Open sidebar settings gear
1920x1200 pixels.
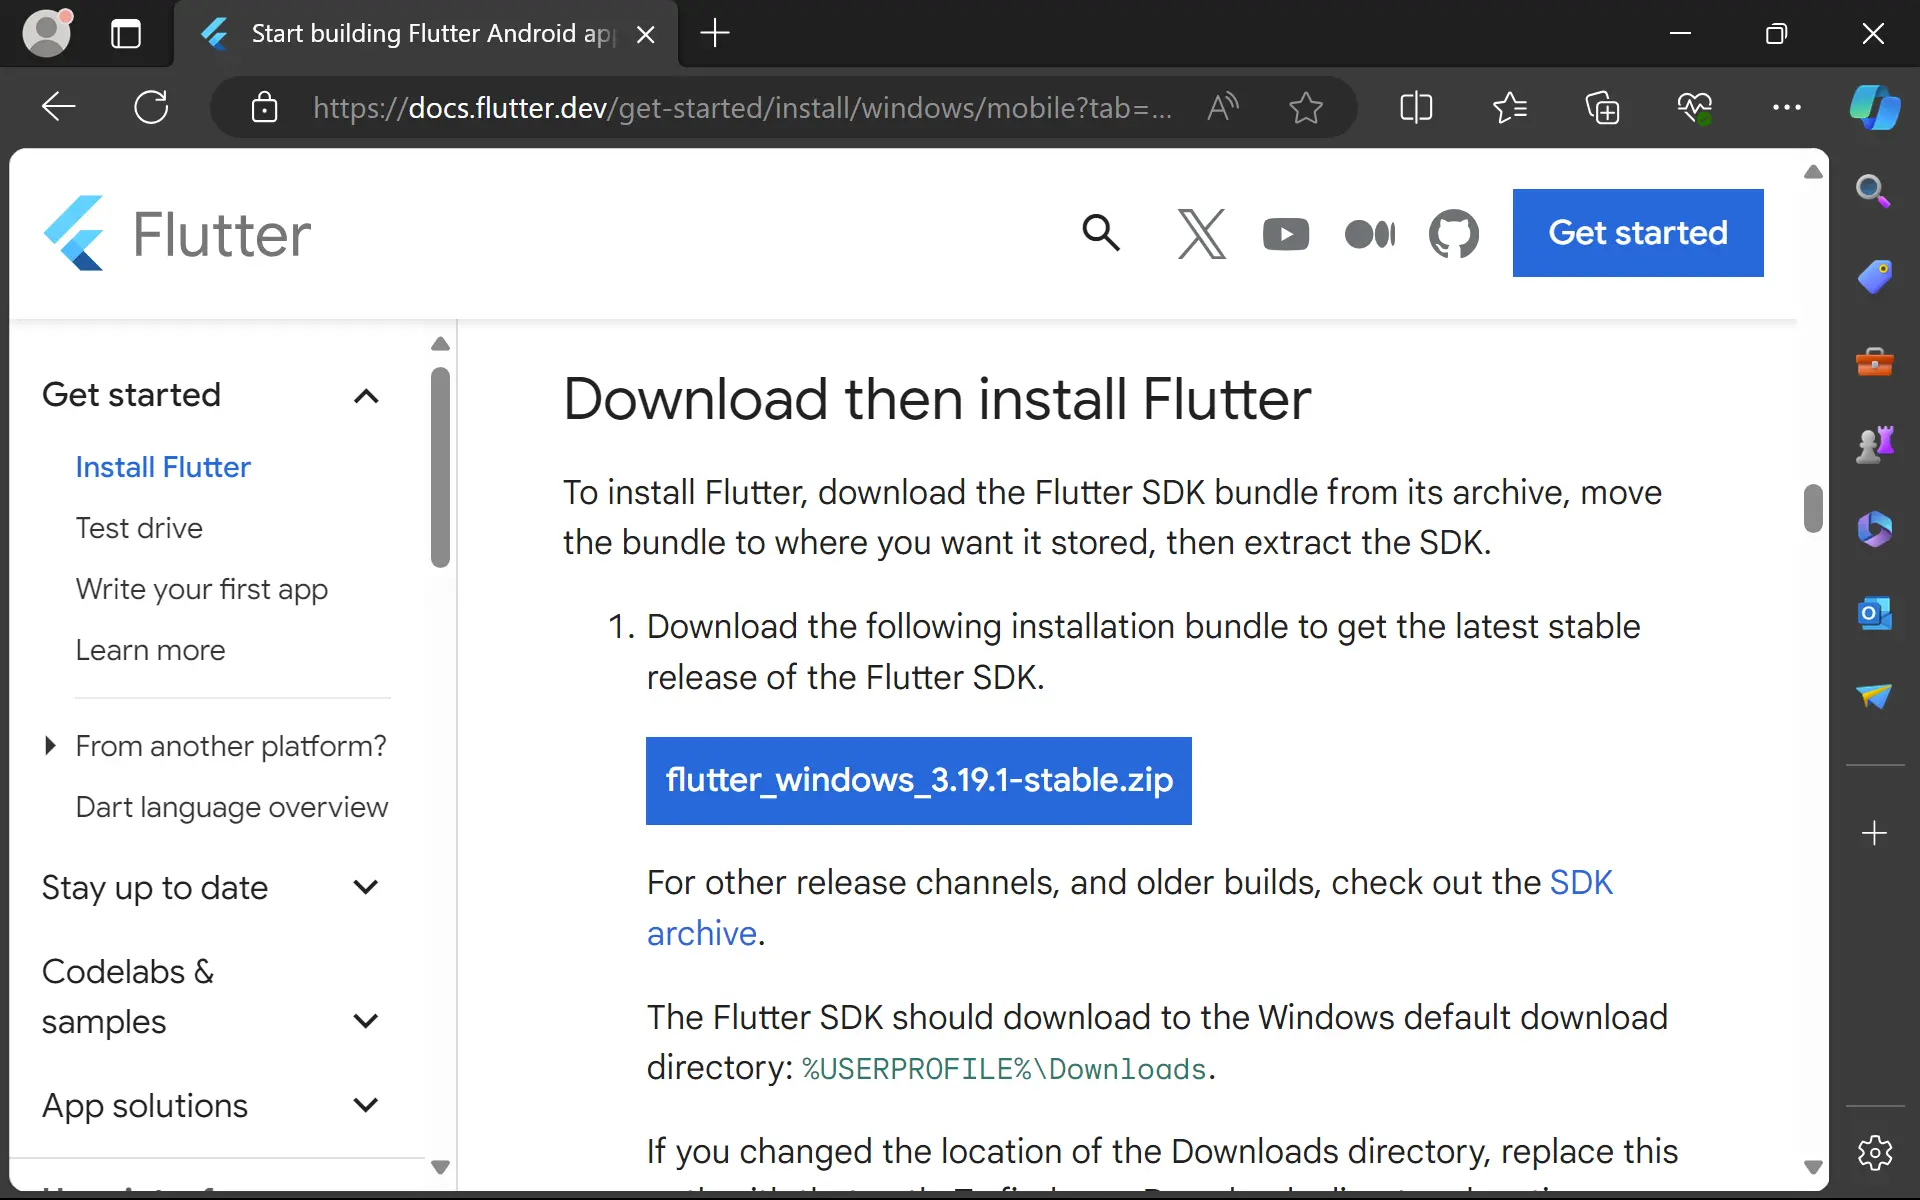[1875, 1152]
